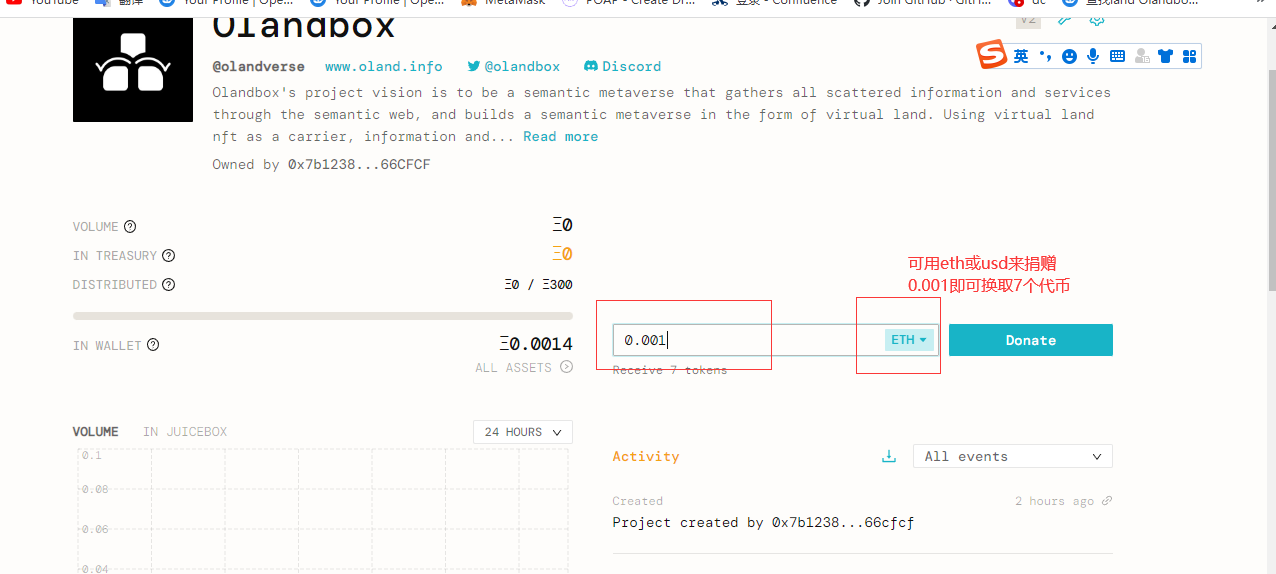Toggle Sogou Chinese/English language mode

pos(1021,57)
